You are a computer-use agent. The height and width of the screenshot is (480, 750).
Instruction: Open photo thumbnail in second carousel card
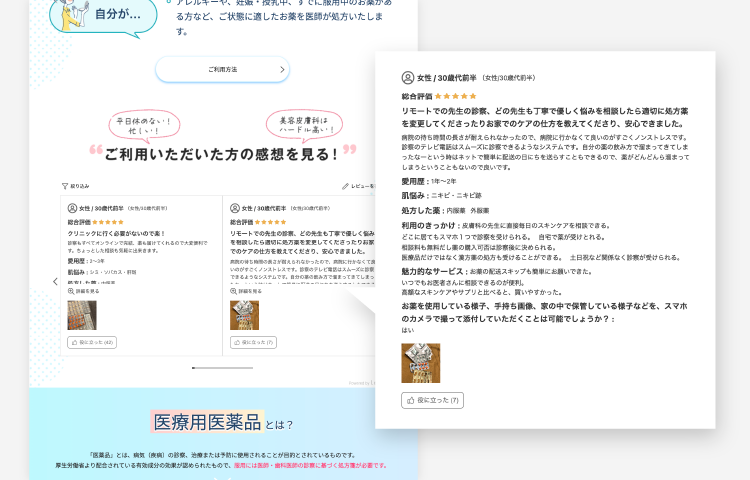[244, 315]
